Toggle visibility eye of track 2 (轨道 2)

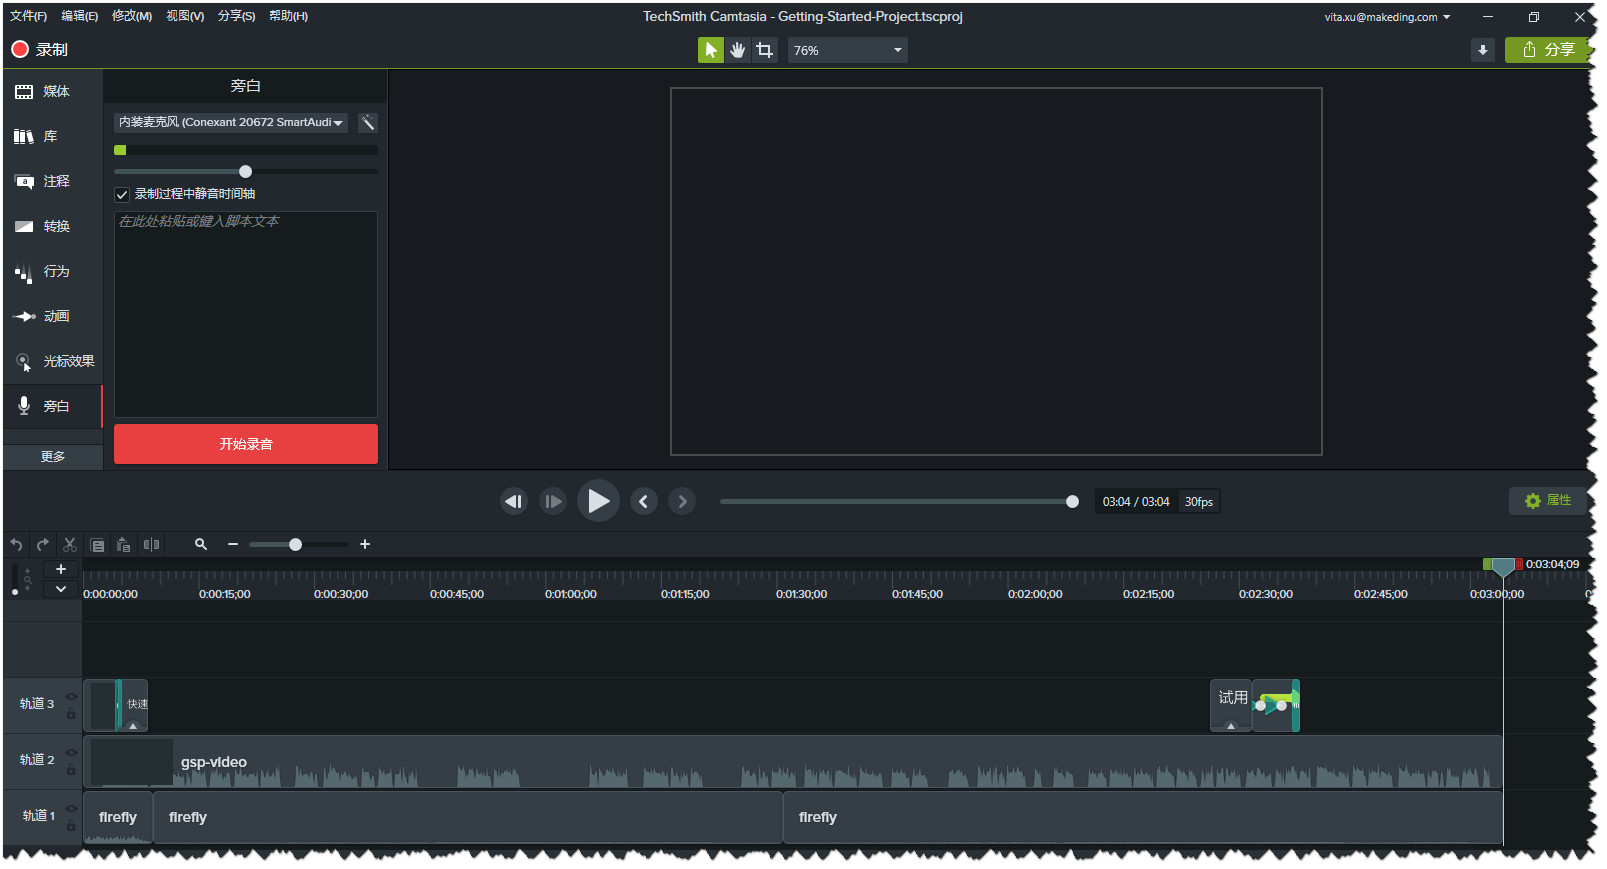[71, 753]
